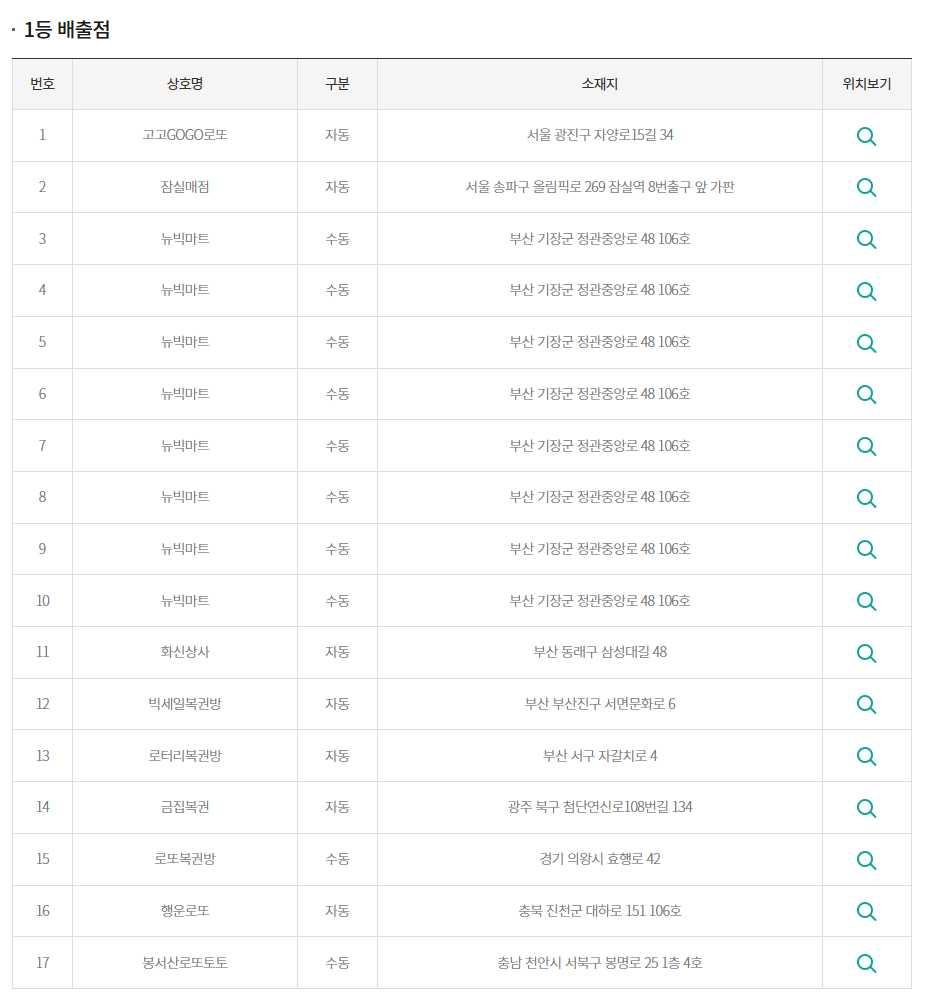Open location search for 빅세일복권방
Screen dimensions: 928x1005
click(866, 704)
